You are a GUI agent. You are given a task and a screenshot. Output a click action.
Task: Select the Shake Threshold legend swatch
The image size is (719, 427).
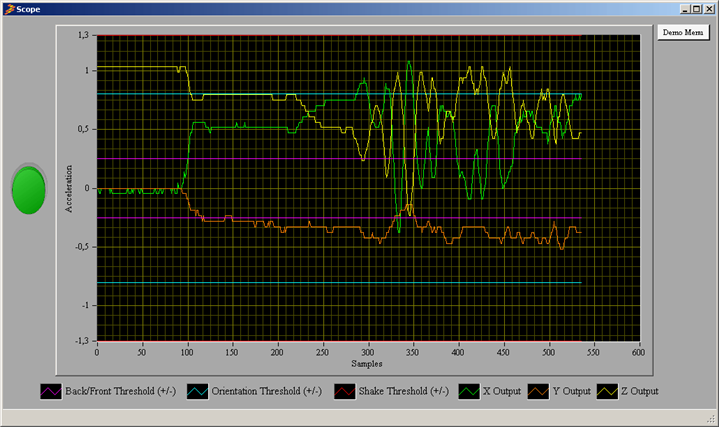[x=344, y=392]
